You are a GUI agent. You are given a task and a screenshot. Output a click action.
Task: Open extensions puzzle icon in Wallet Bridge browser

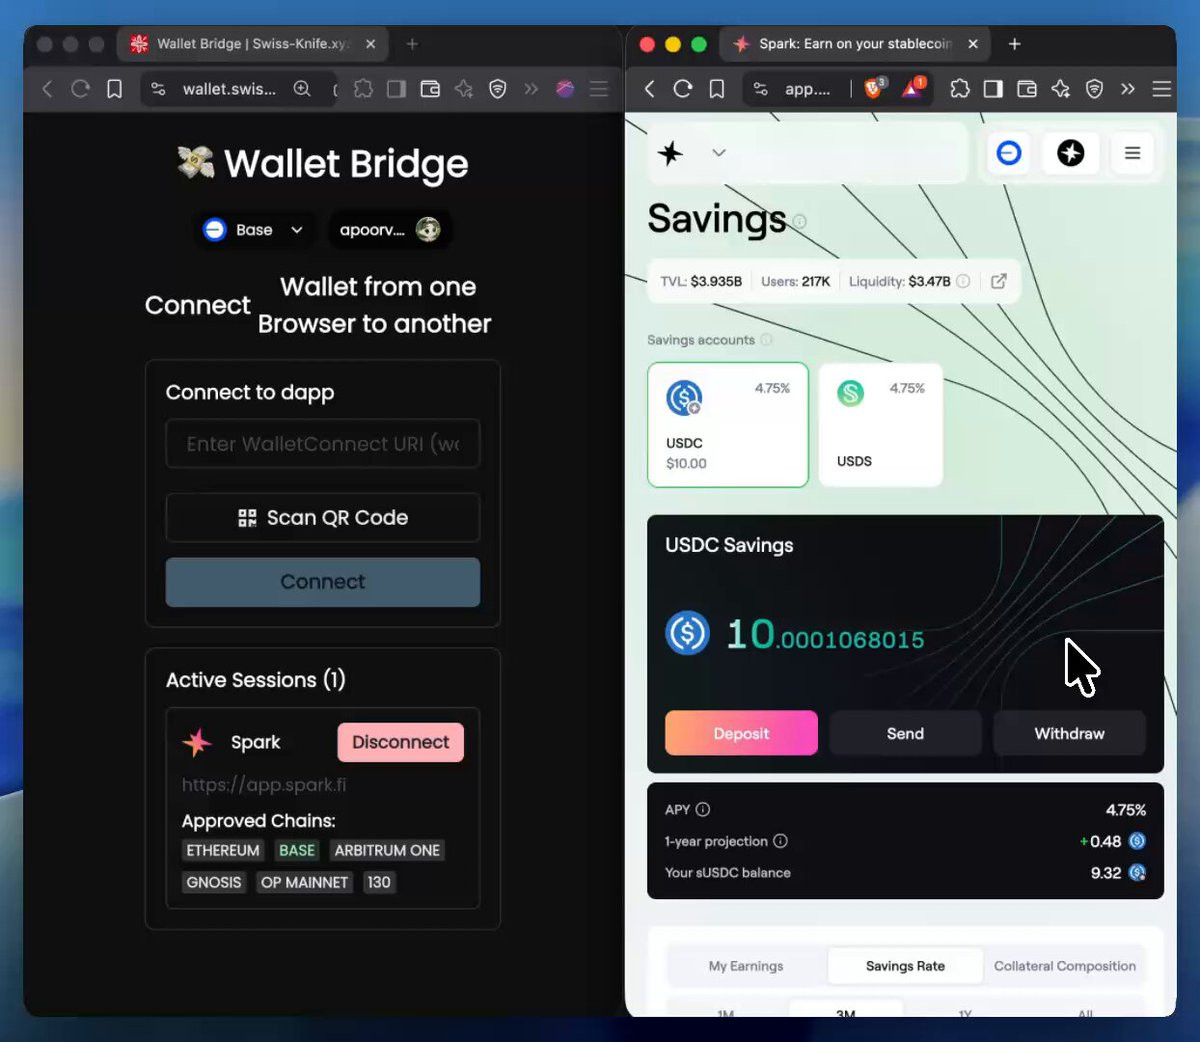[364, 89]
